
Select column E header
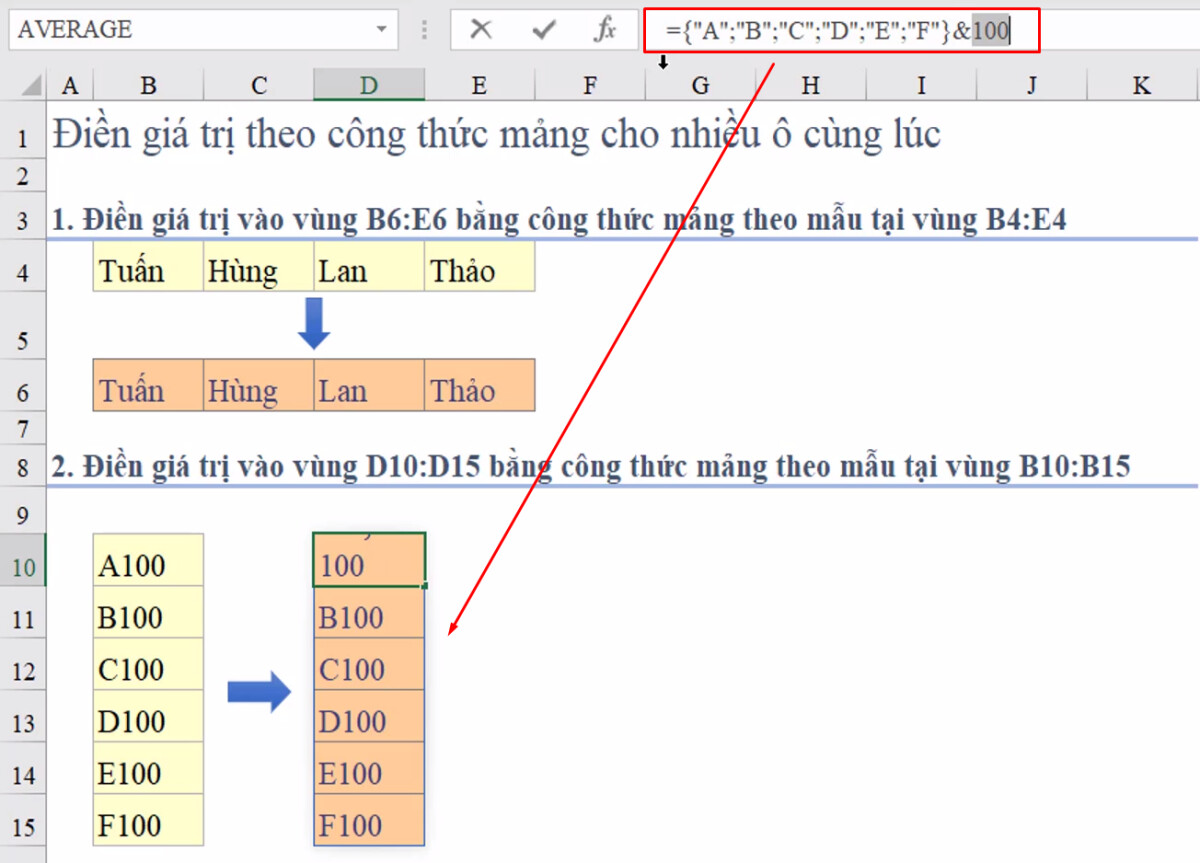(479, 86)
